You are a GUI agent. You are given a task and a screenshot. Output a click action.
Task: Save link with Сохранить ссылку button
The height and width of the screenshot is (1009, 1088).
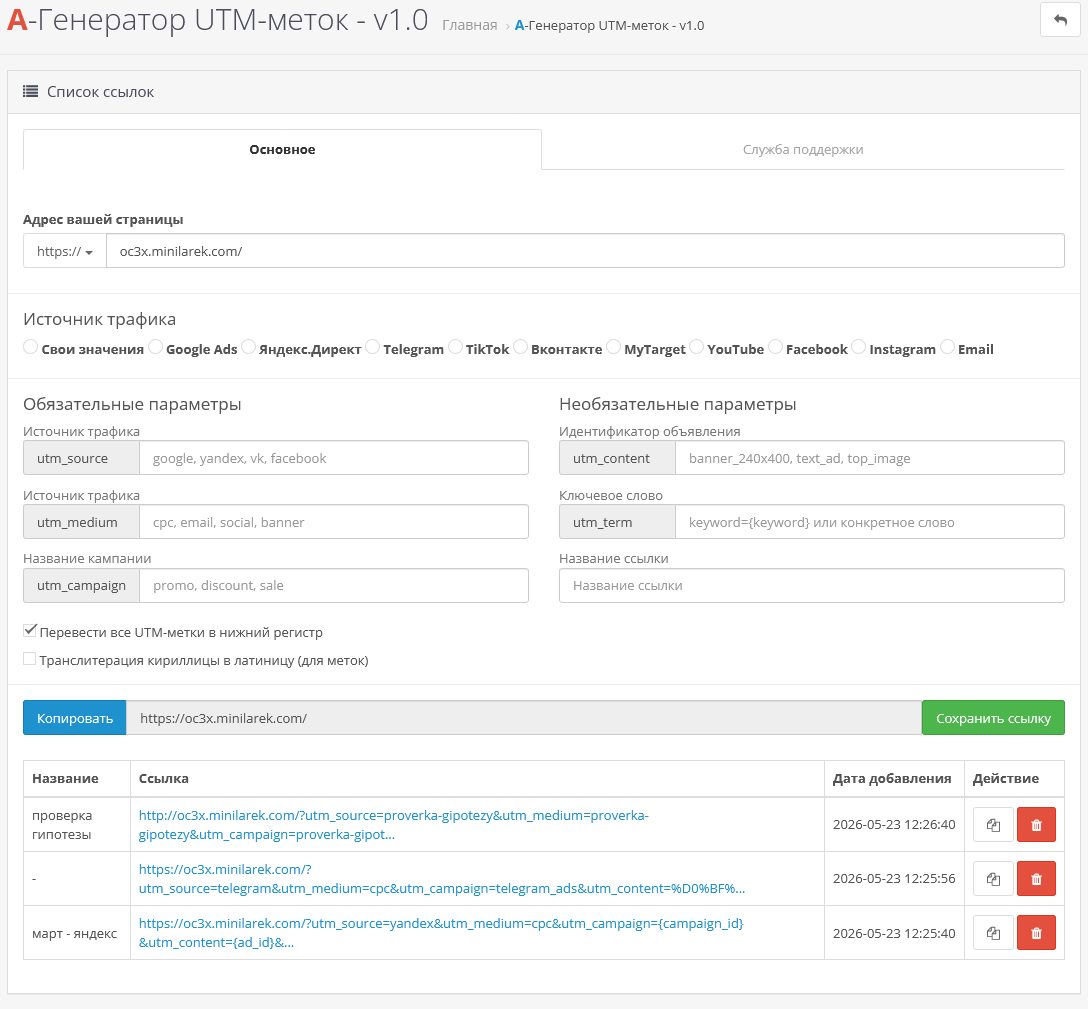(993, 718)
